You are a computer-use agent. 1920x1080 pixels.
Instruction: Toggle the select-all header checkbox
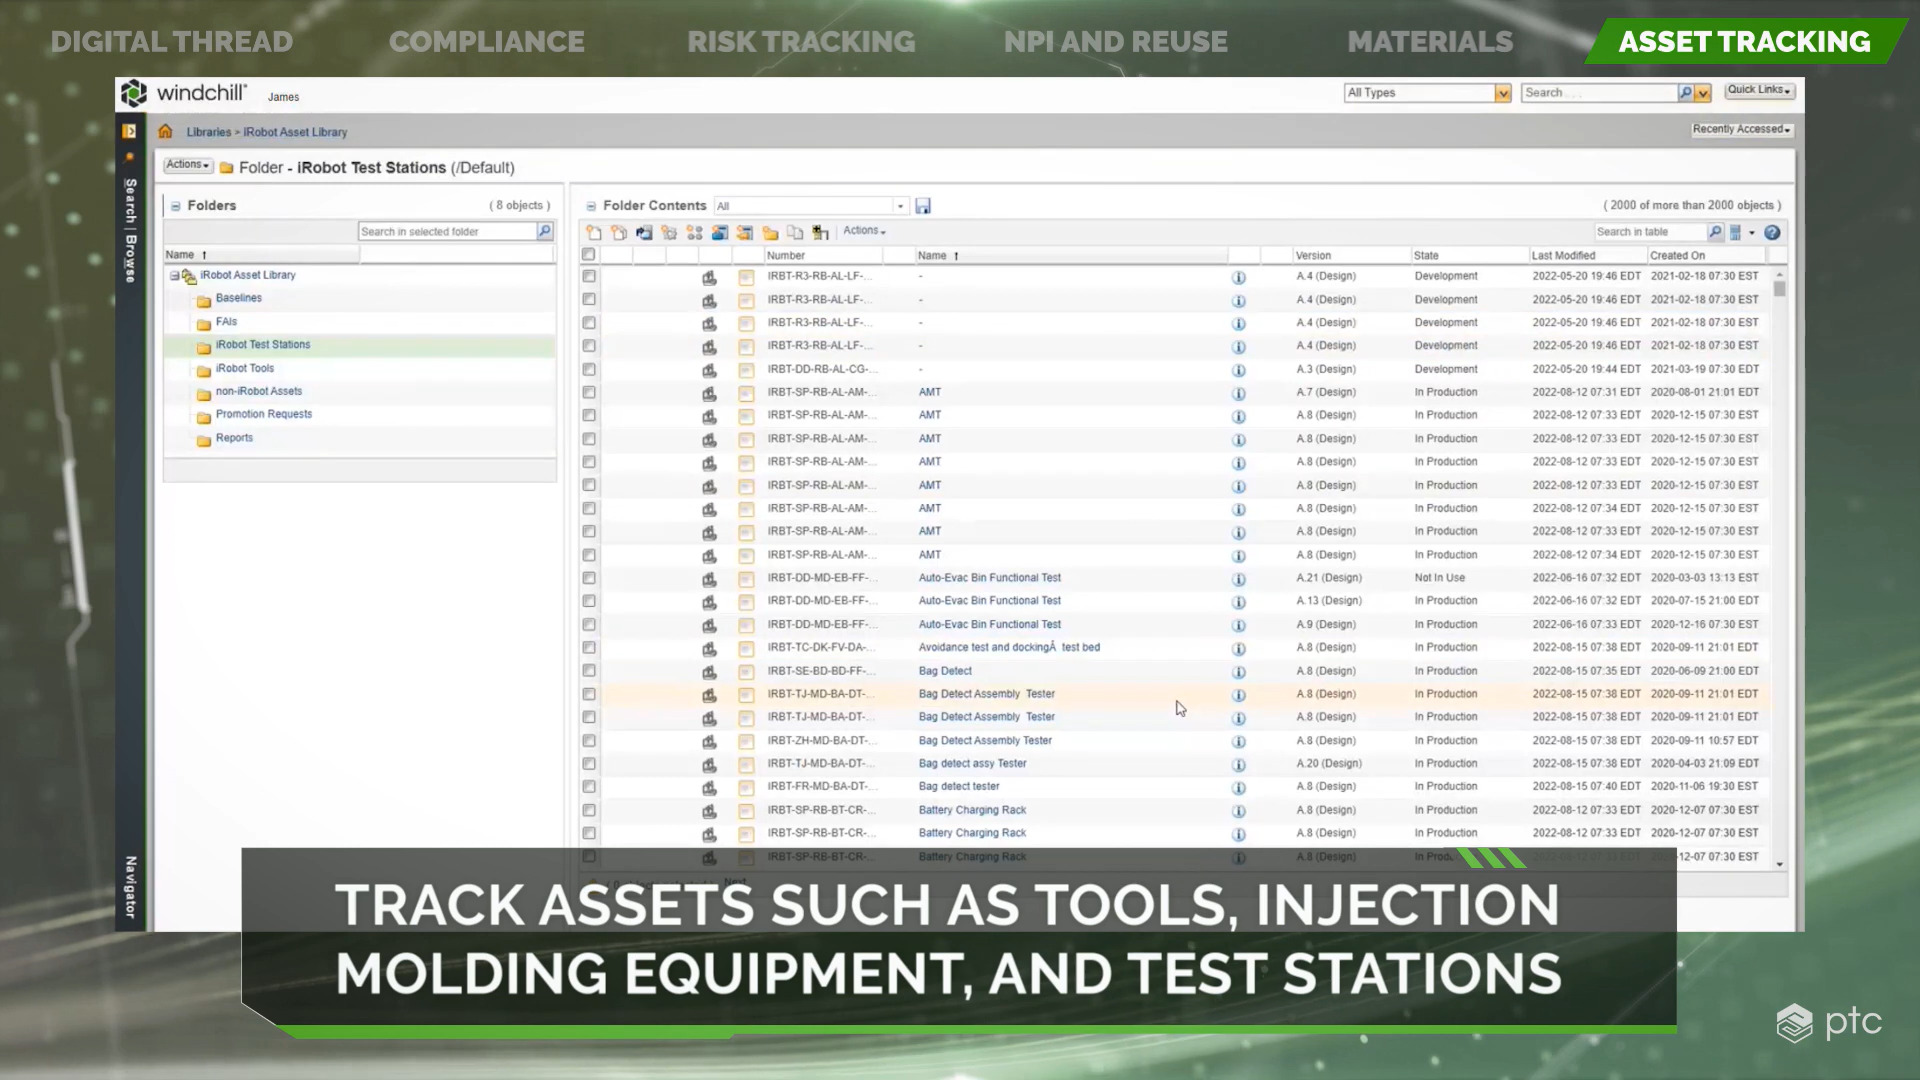588,255
